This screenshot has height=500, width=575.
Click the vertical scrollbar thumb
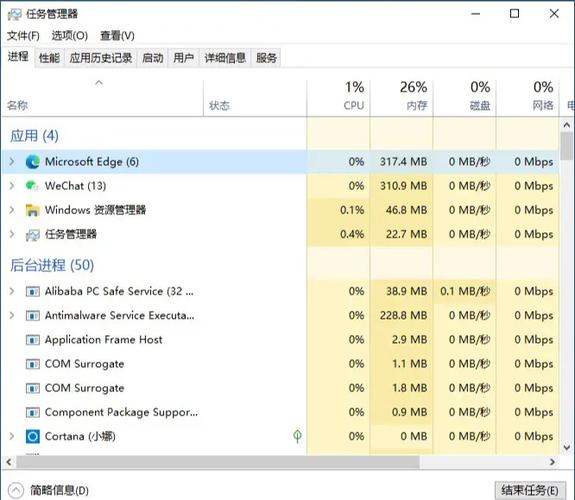(567, 146)
